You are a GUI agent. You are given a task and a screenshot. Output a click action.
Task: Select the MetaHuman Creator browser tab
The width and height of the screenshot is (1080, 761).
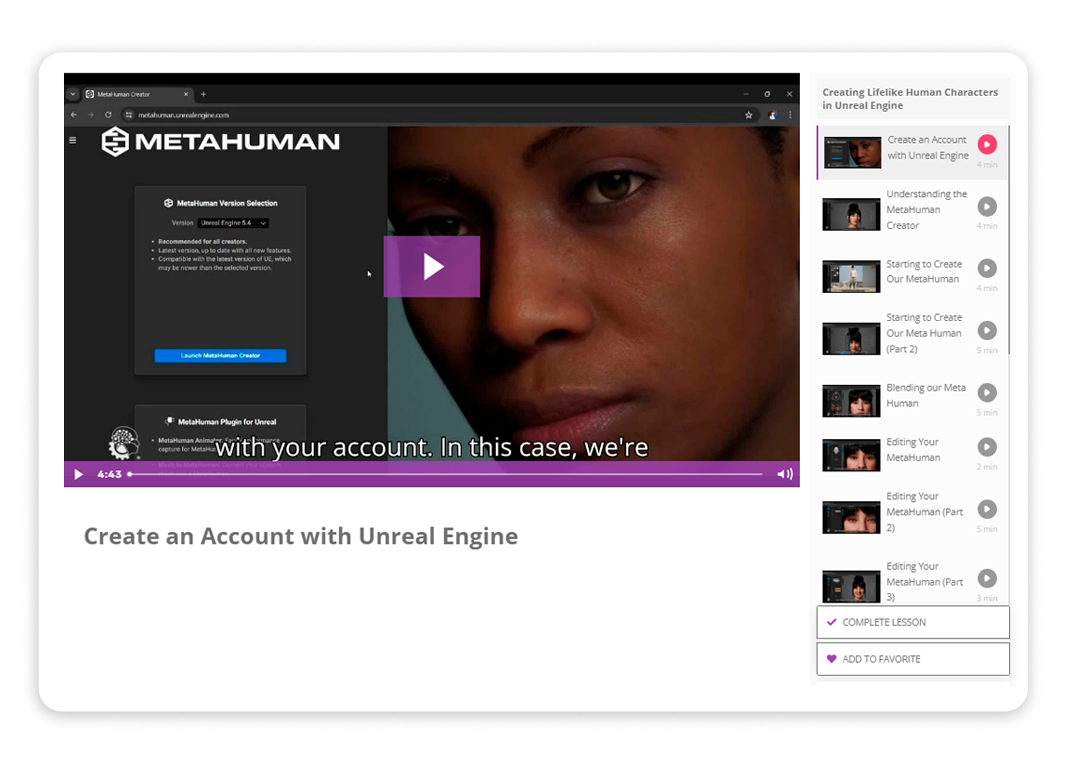(x=137, y=94)
